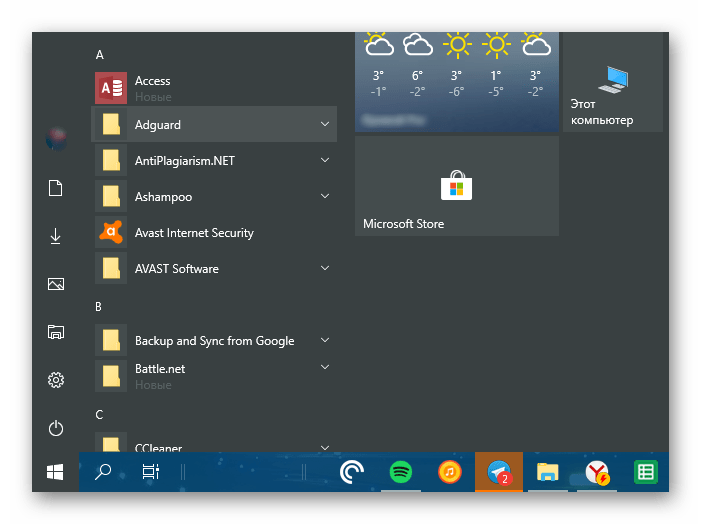Expand the Adguard folder chevron

point(325,124)
